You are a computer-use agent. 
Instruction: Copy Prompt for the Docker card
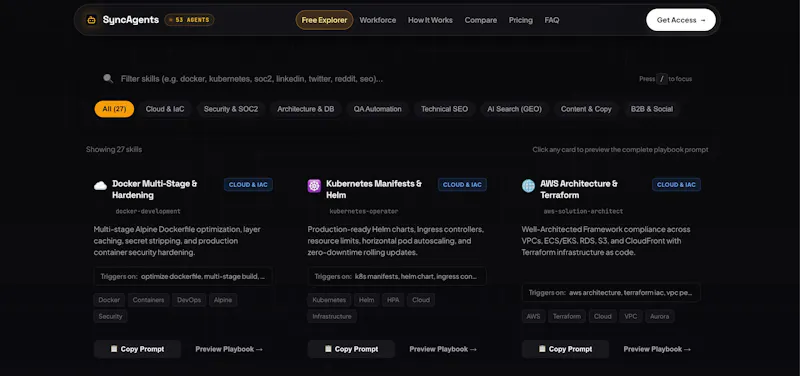pos(137,349)
